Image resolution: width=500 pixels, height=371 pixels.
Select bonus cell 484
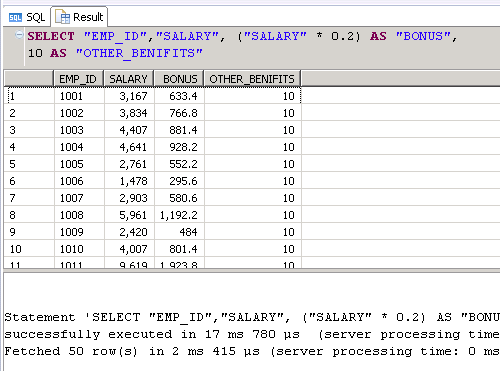point(179,232)
